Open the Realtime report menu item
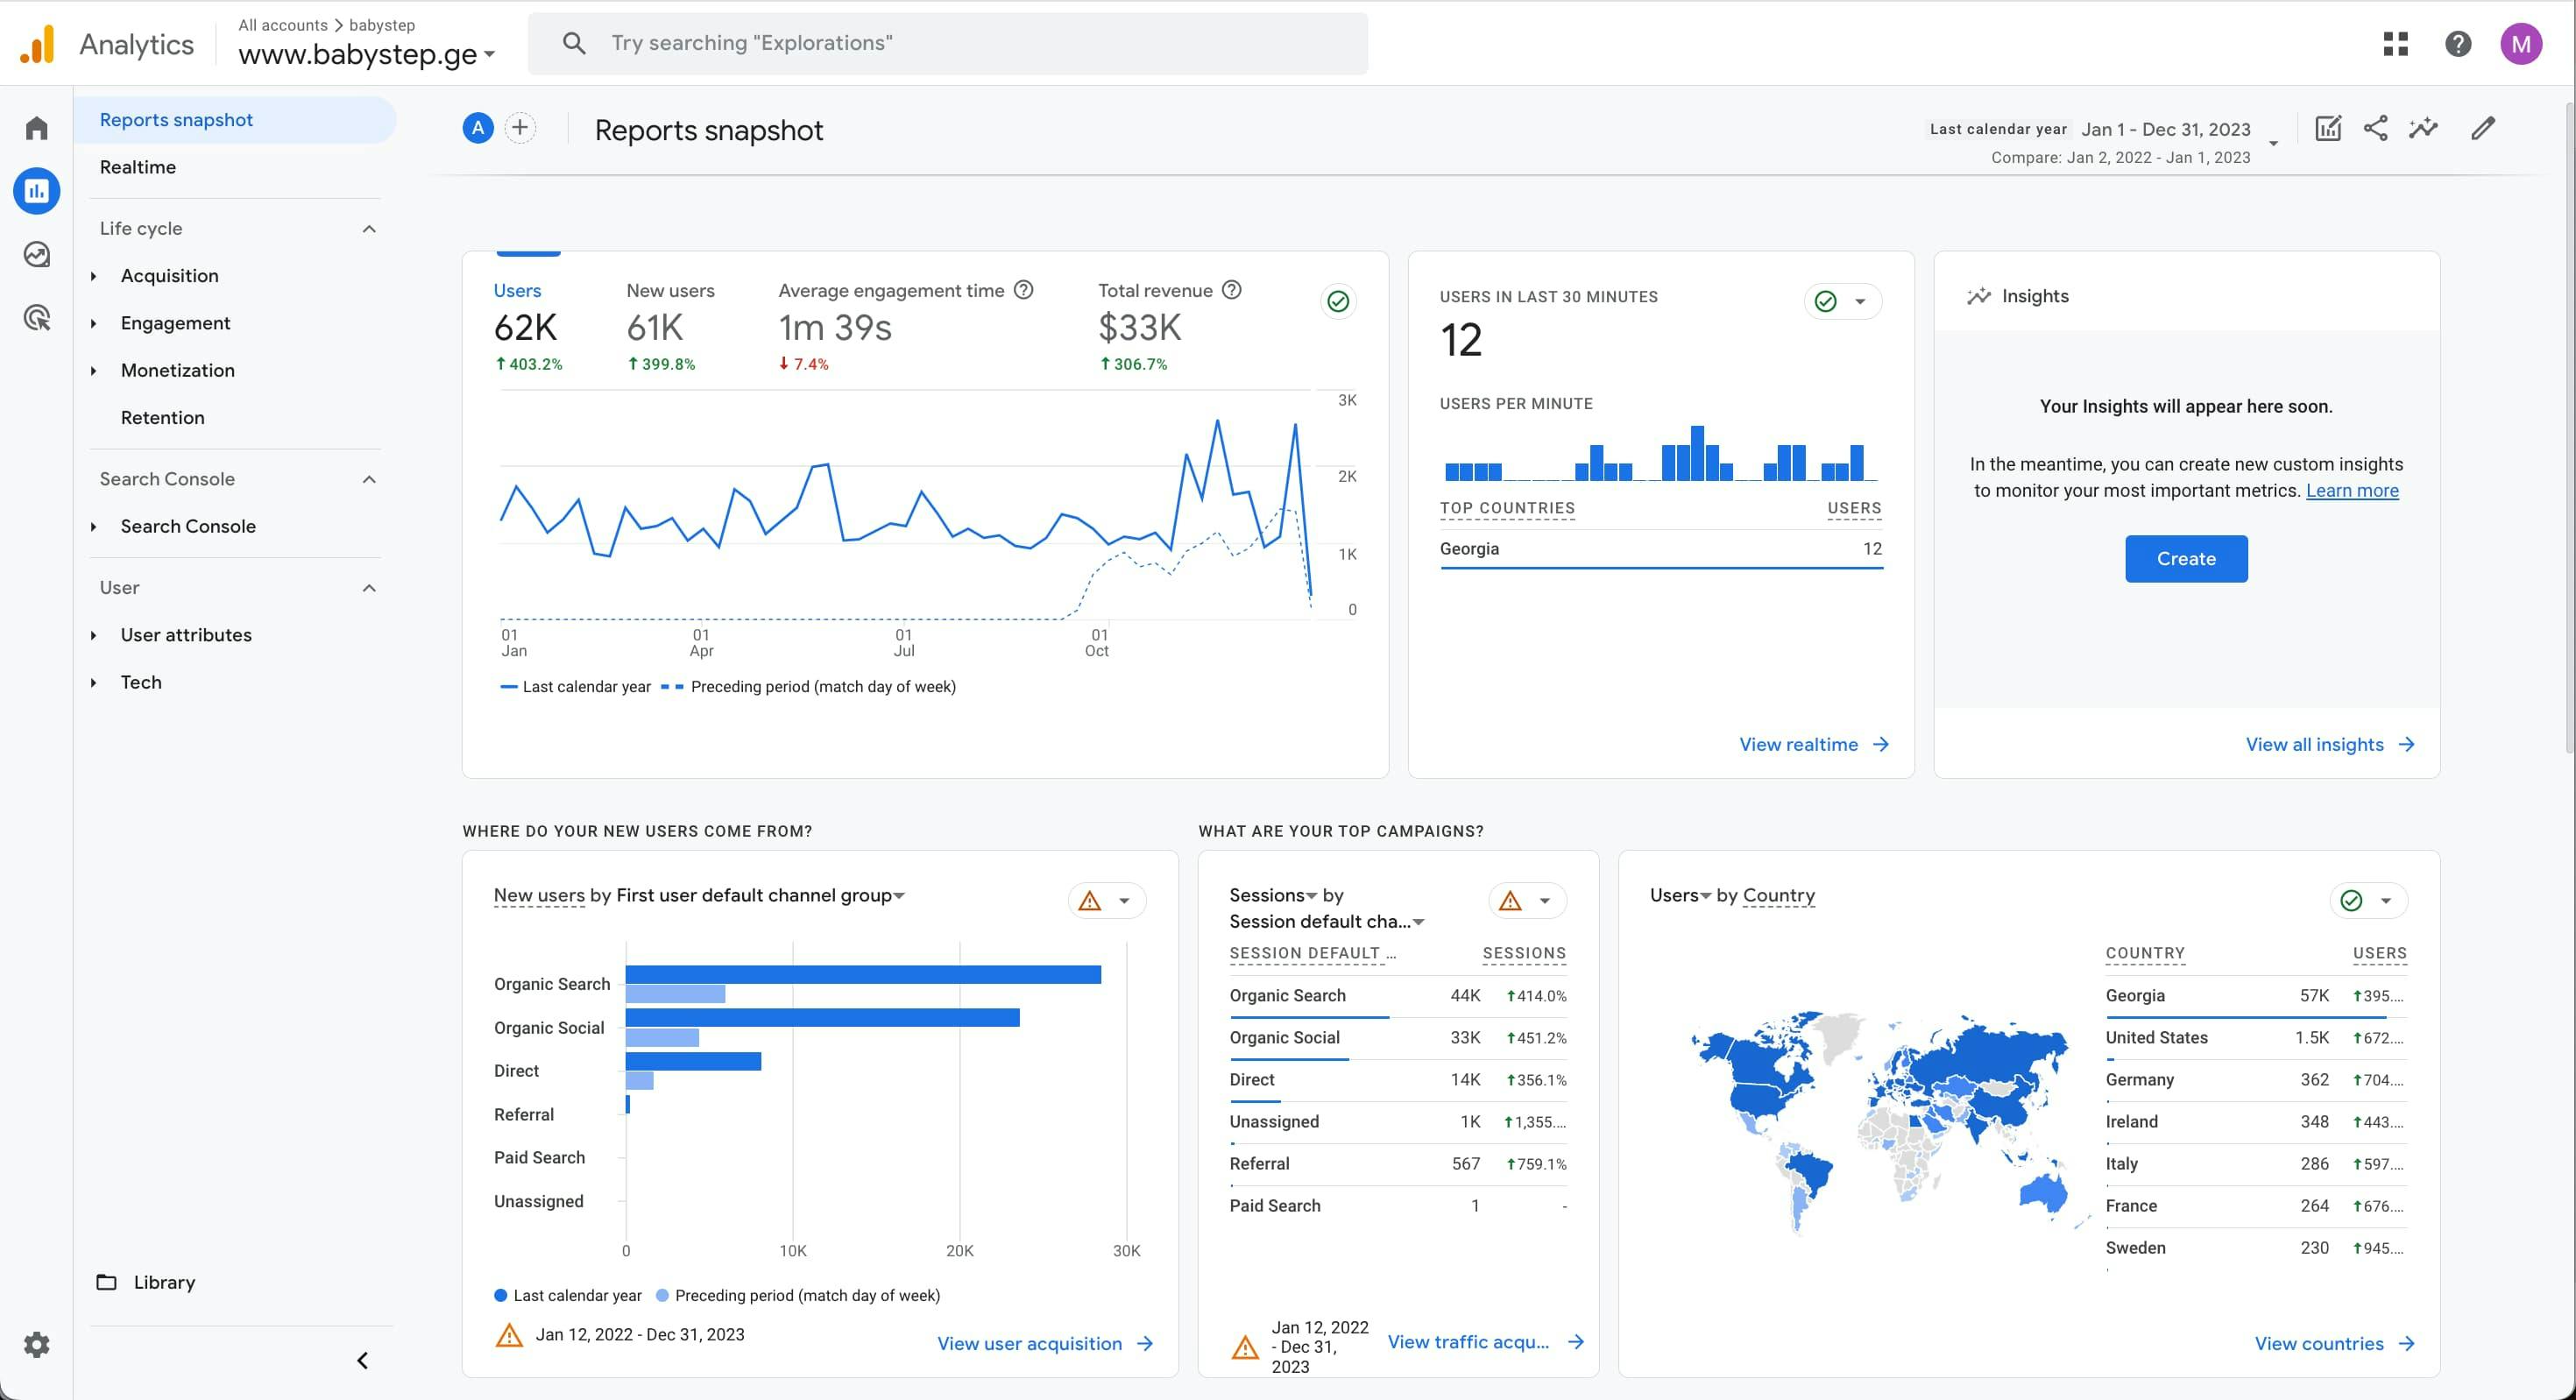This screenshot has height=1400, width=2576. pos(138,167)
